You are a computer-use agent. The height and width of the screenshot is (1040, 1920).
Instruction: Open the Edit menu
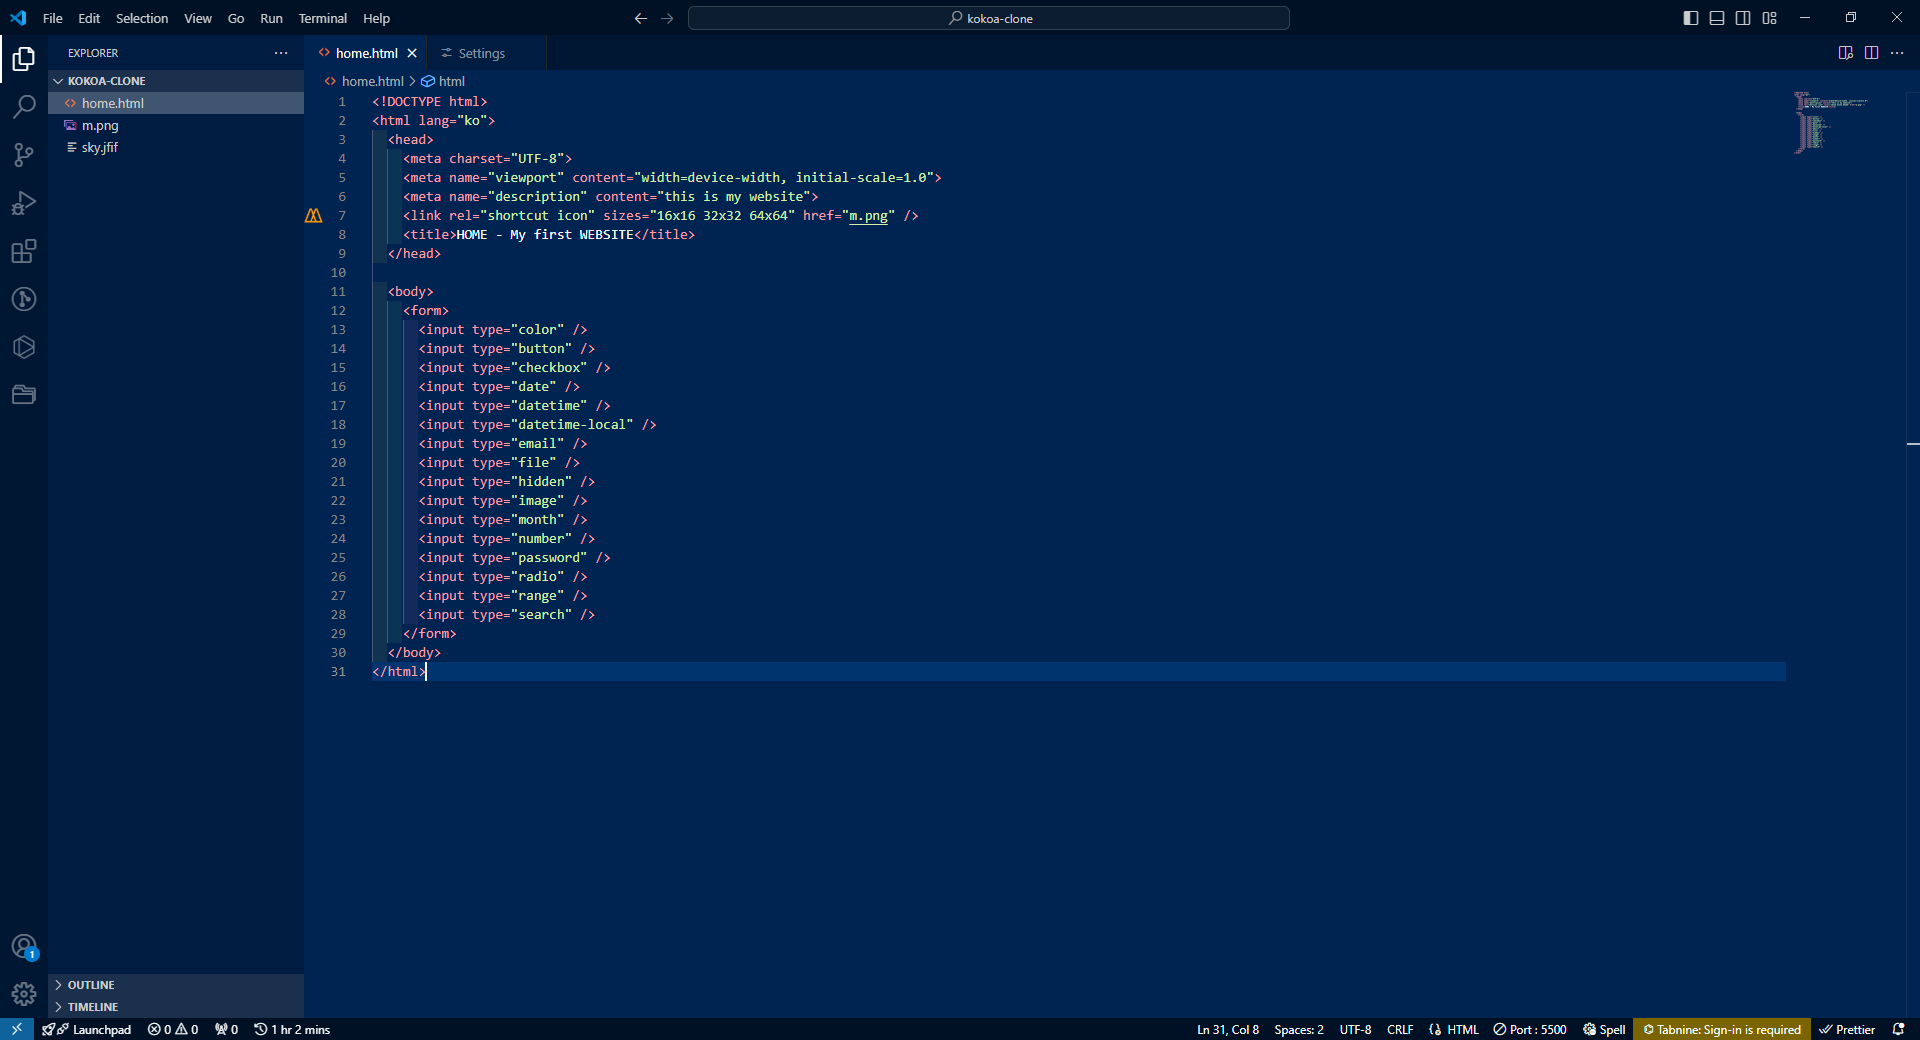pyautogui.click(x=89, y=18)
